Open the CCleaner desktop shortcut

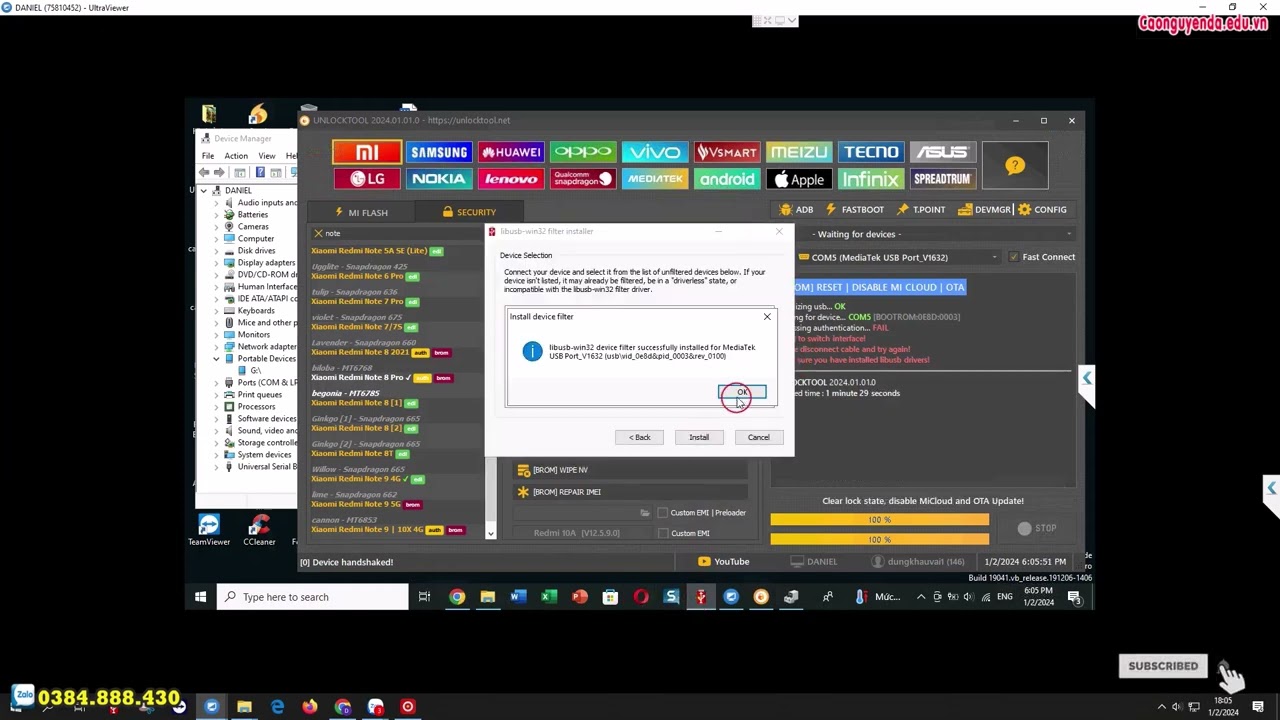[259, 530]
